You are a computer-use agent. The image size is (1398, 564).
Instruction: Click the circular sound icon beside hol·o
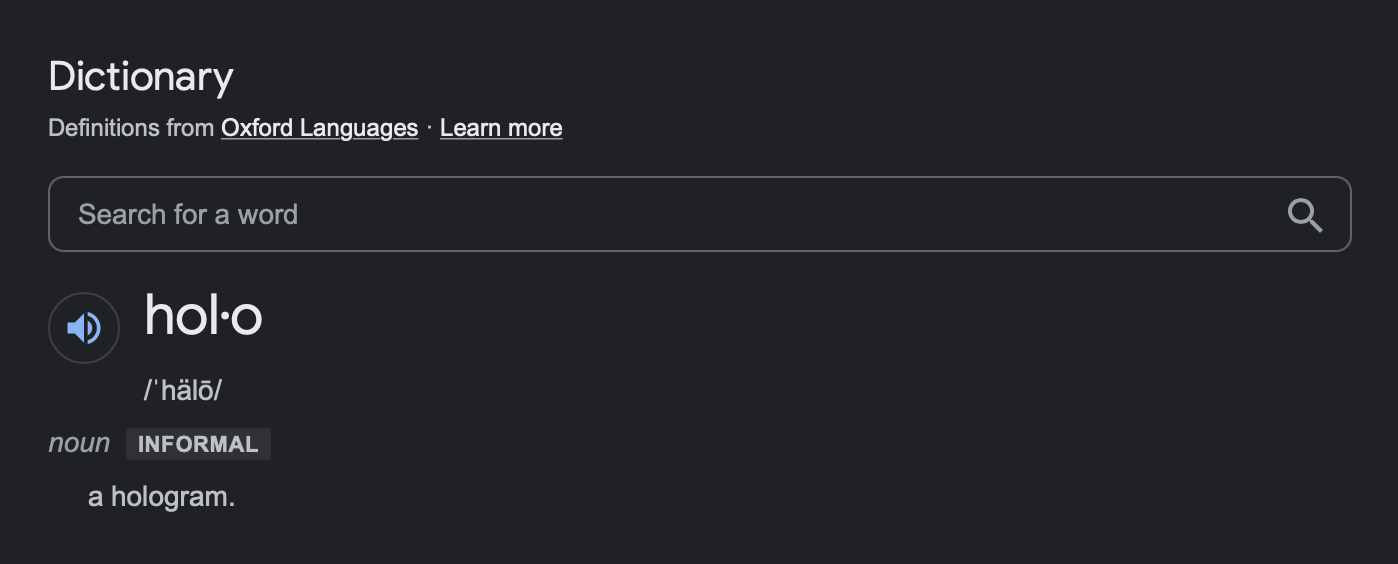click(x=84, y=328)
